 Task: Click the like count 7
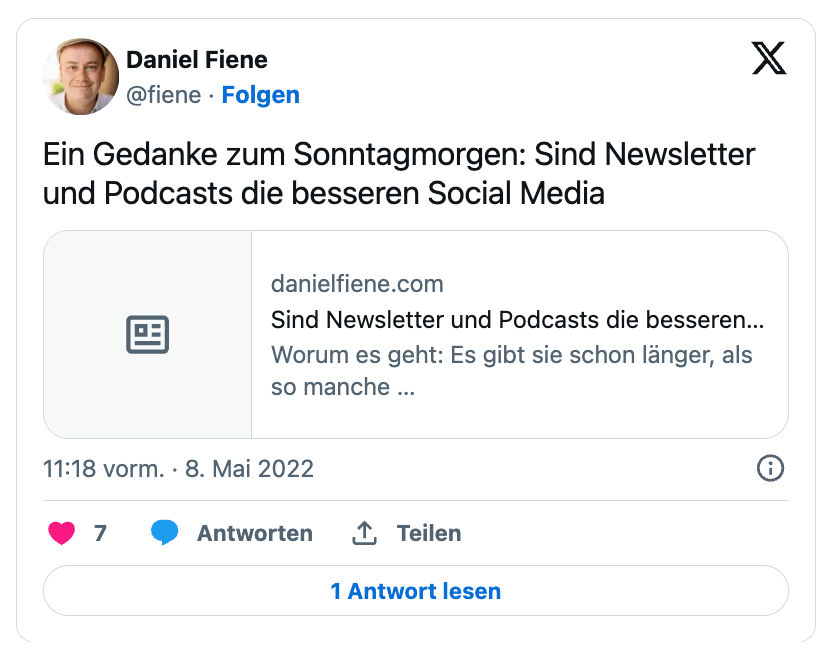[100, 533]
